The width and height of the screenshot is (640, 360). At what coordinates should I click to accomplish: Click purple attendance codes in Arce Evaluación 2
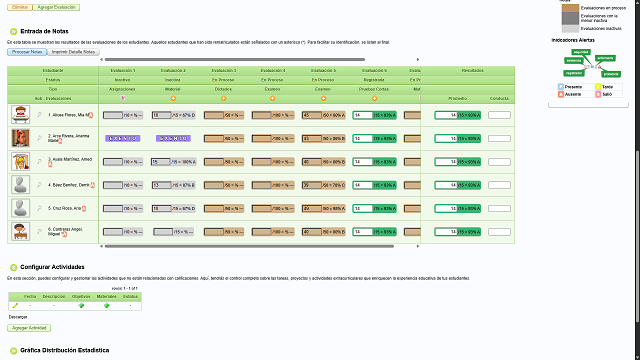point(173,138)
